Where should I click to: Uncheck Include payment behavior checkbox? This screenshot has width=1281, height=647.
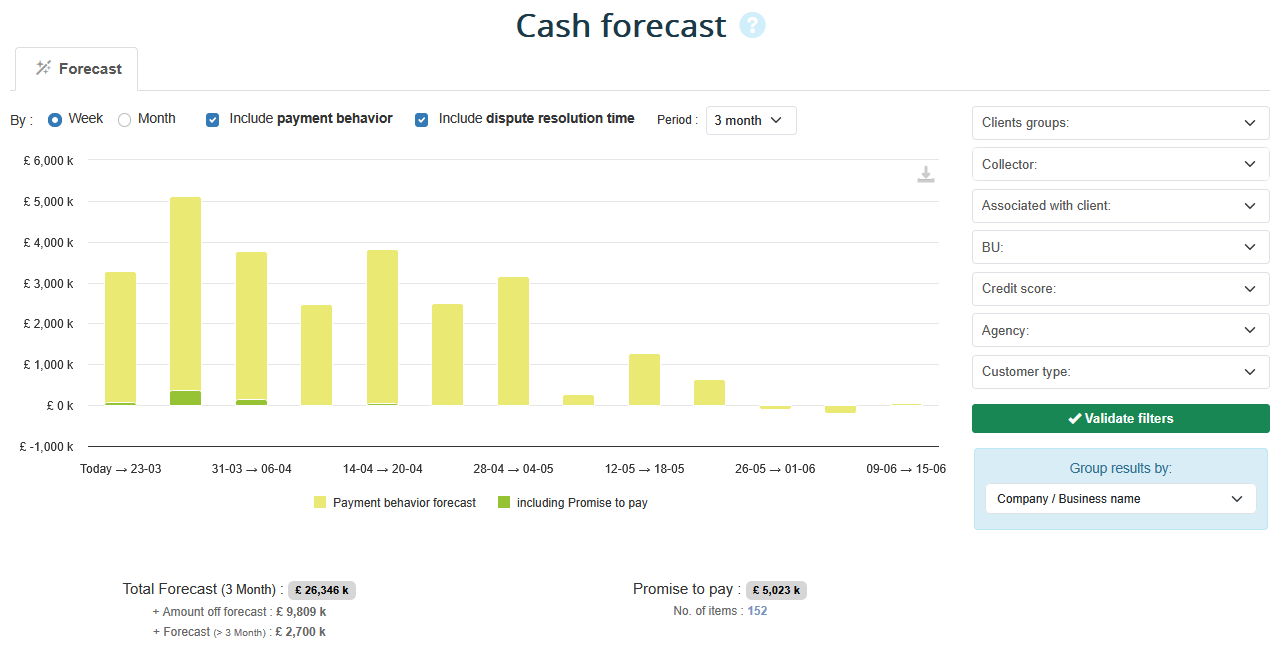[x=213, y=119]
